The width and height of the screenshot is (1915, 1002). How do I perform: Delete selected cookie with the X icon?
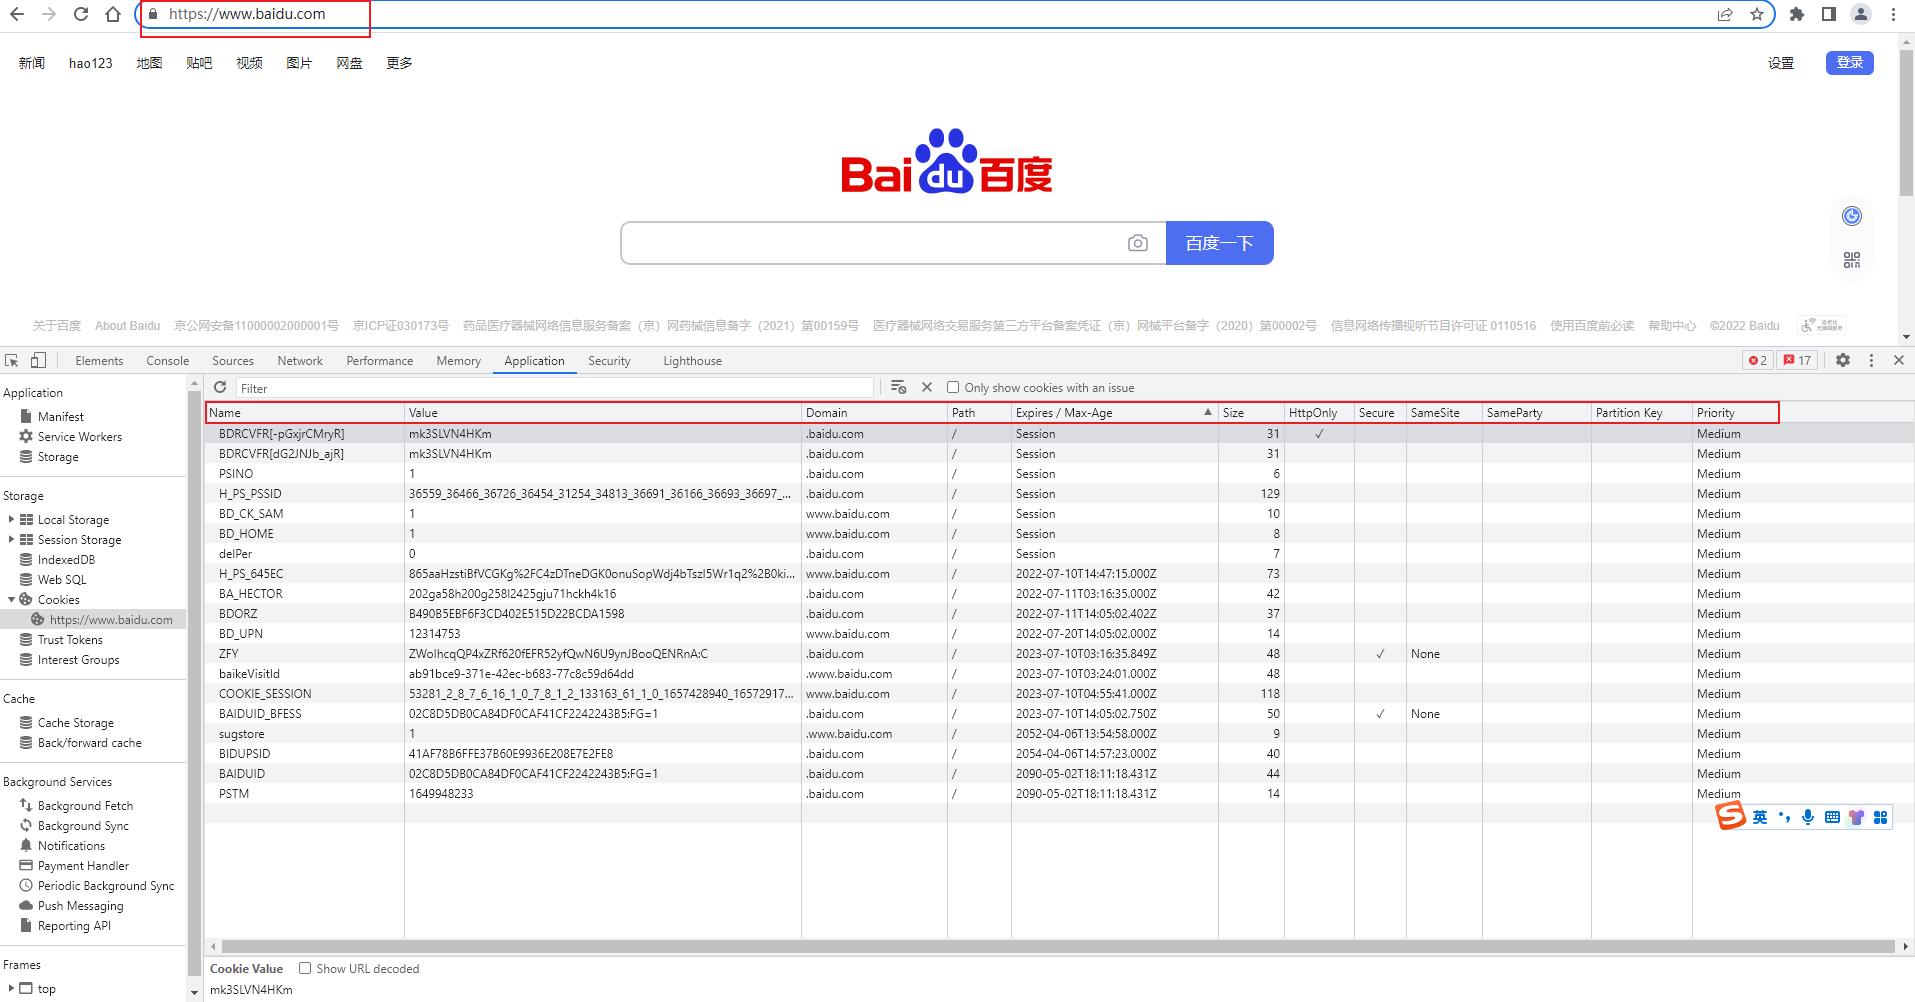coord(927,388)
